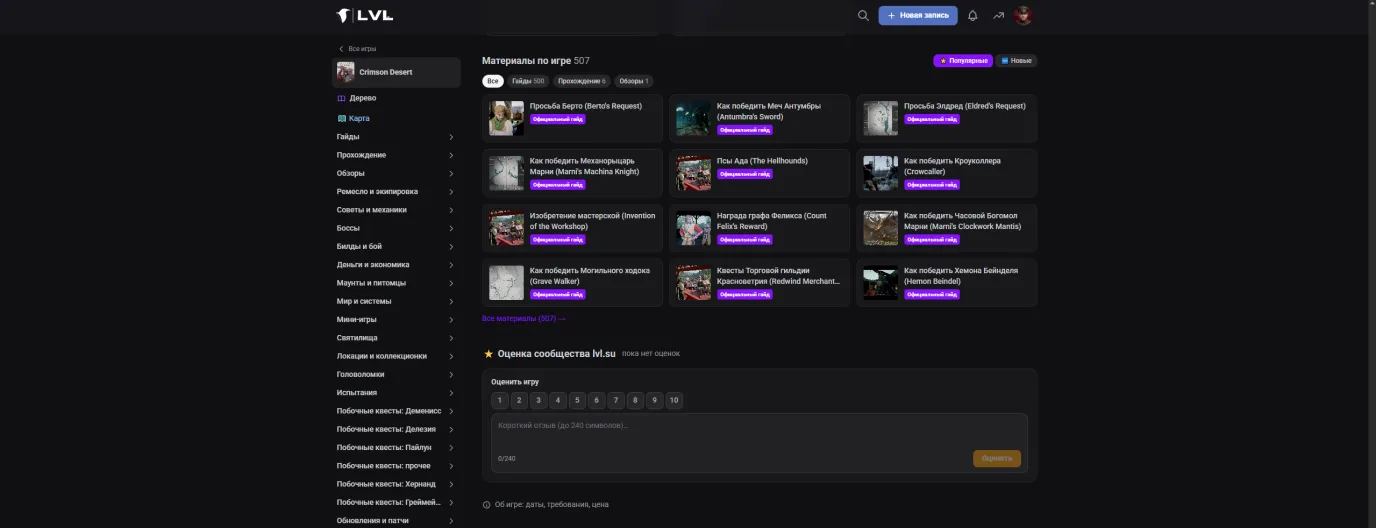Expand Гайды sidebar section
The width and height of the screenshot is (1376, 528).
(396, 137)
